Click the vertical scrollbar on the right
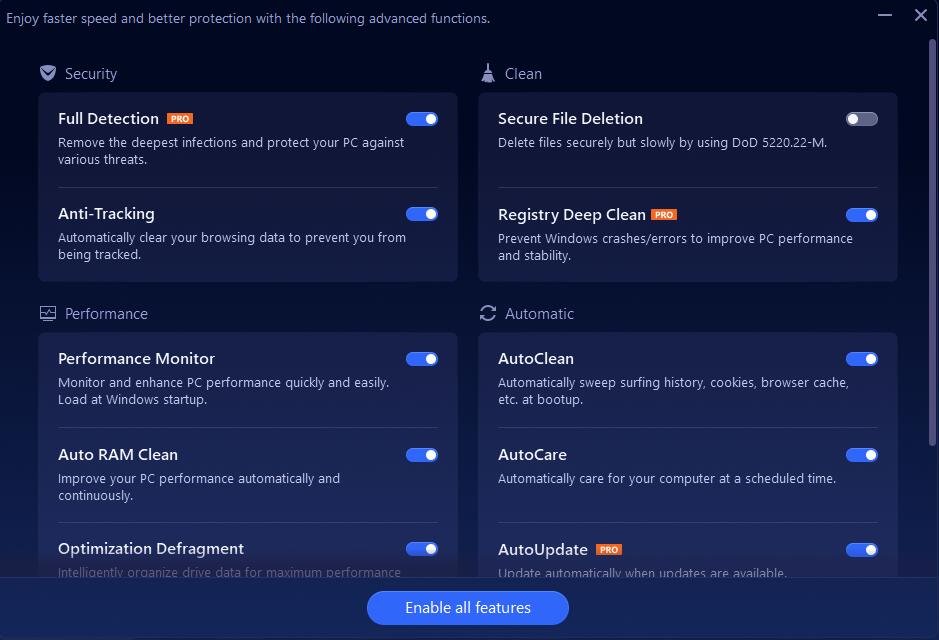Image resolution: width=939 pixels, height=640 pixels. 932,242
